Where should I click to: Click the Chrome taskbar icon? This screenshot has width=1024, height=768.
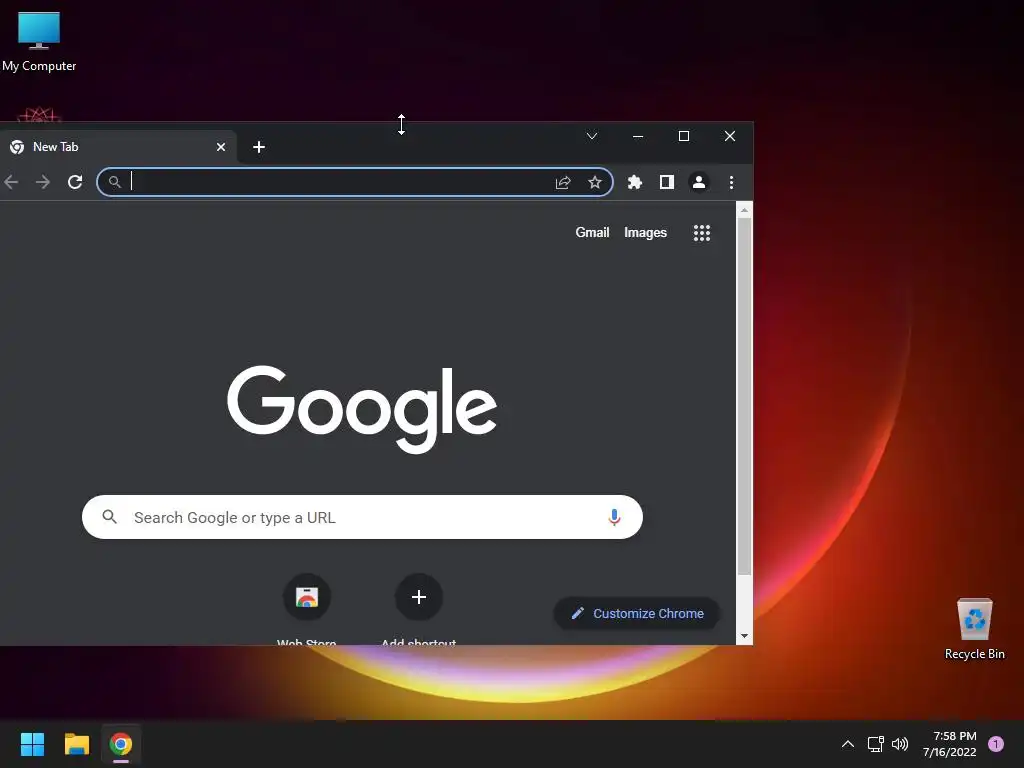[x=121, y=744]
